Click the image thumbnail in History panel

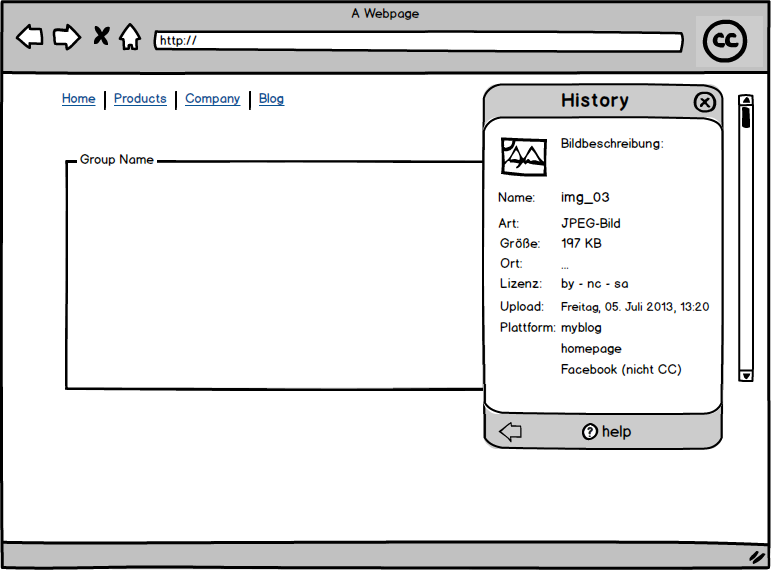524,156
